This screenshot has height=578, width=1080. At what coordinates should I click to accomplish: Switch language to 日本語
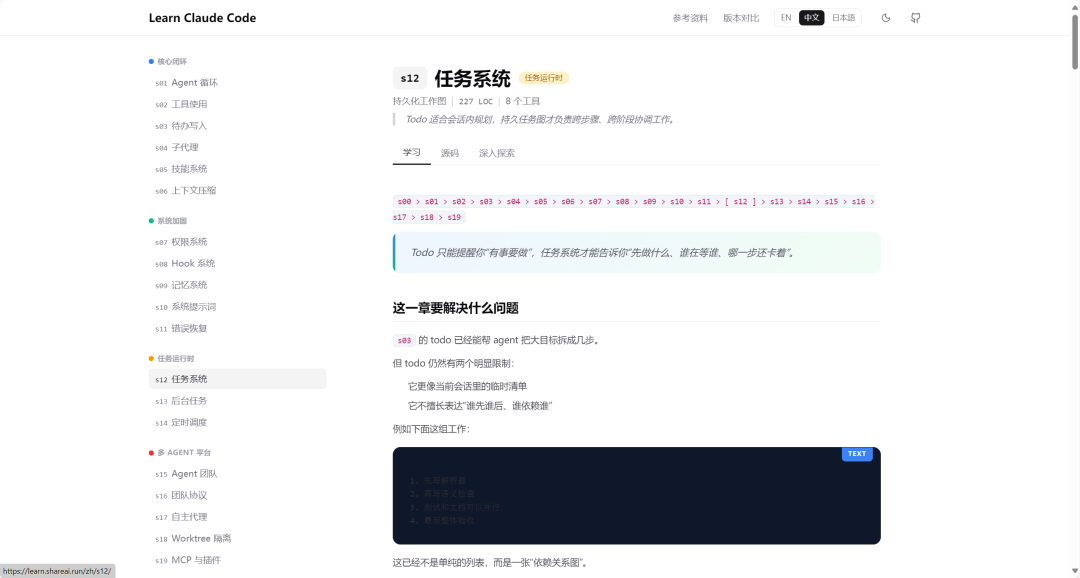(844, 17)
